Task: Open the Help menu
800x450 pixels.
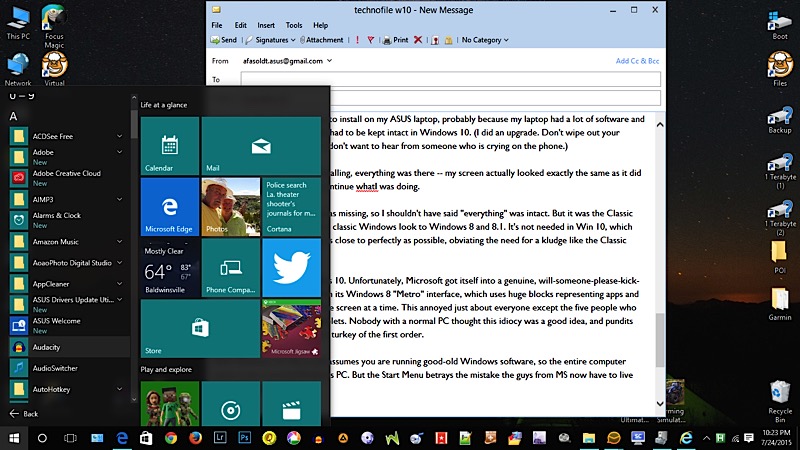Action: pyautogui.click(x=320, y=25)
